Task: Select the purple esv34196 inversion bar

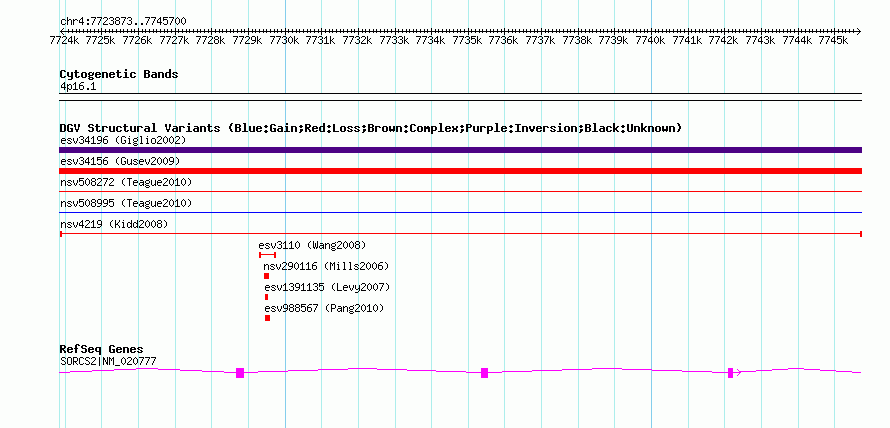Action: pyautogui.click(x=460, y=150)
